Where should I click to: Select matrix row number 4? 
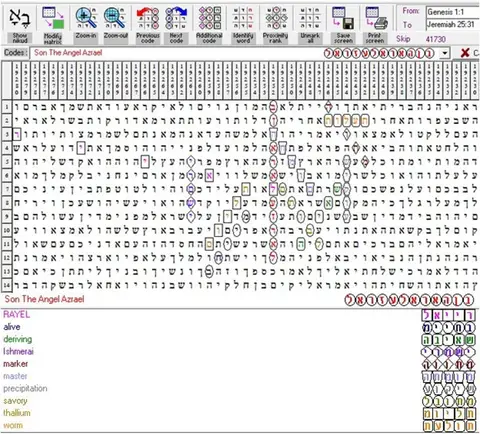[x=7, y=148]
